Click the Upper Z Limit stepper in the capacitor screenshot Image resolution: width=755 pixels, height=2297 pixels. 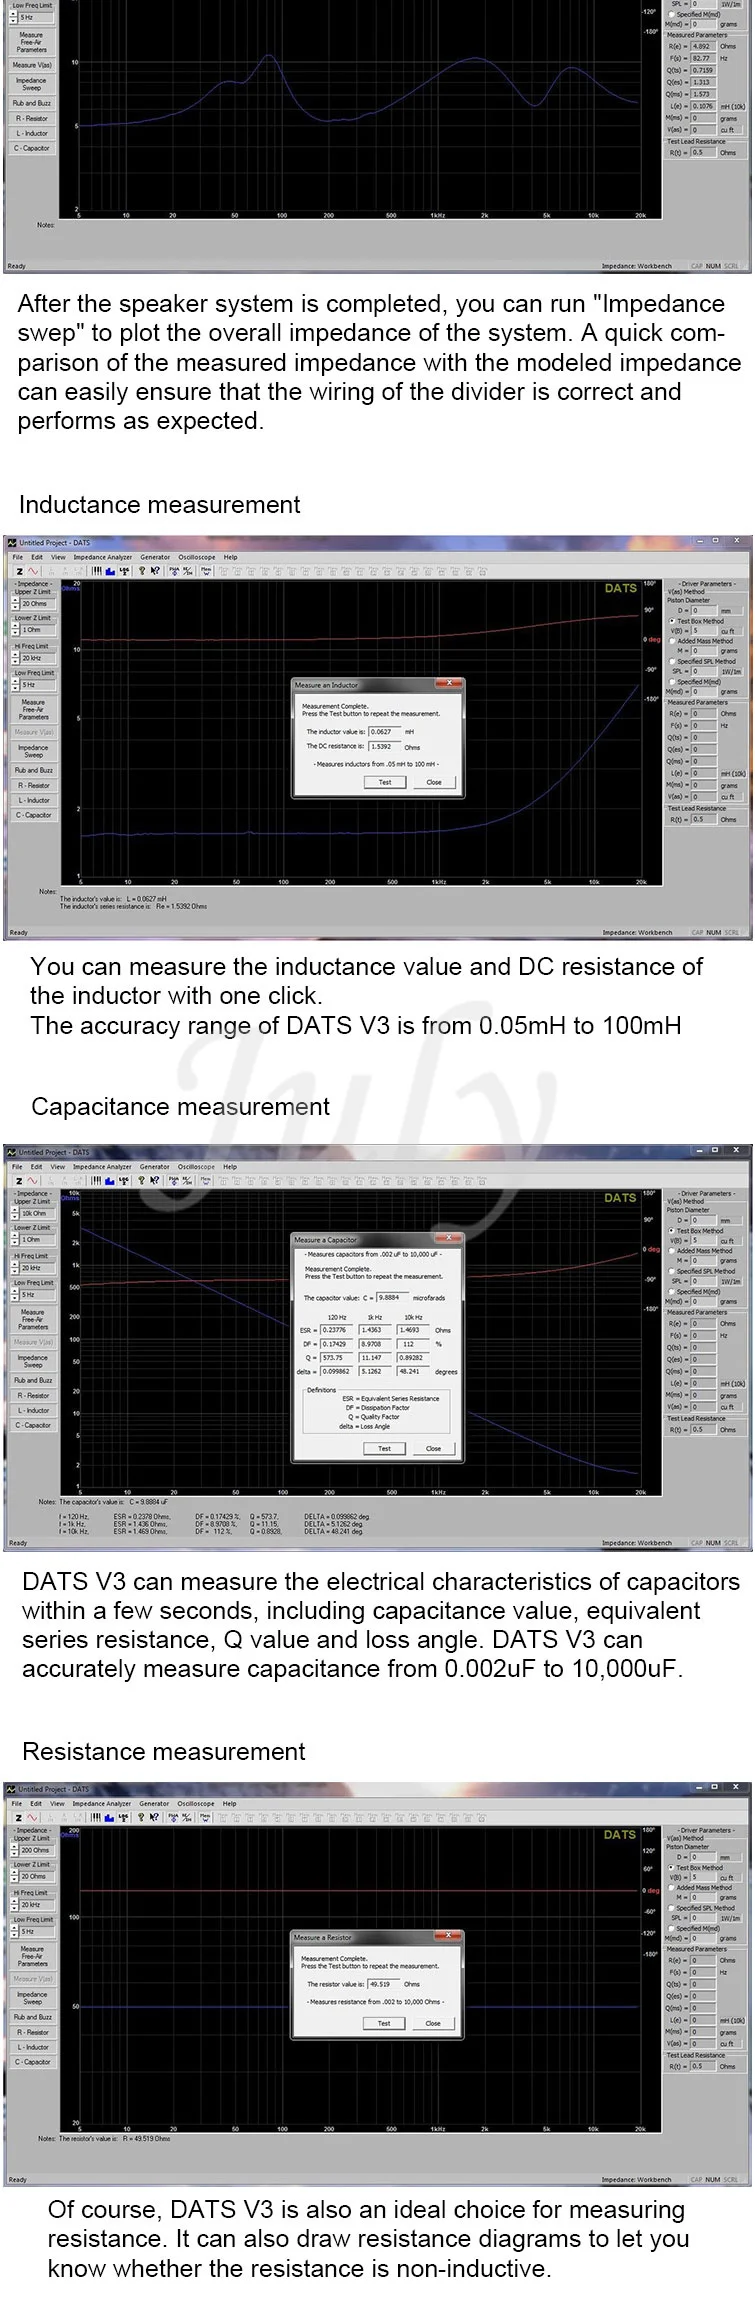click(16, 1213)
